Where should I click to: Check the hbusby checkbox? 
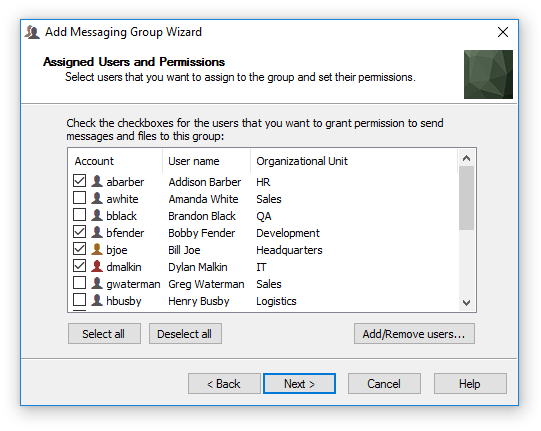tap(79, 300)
